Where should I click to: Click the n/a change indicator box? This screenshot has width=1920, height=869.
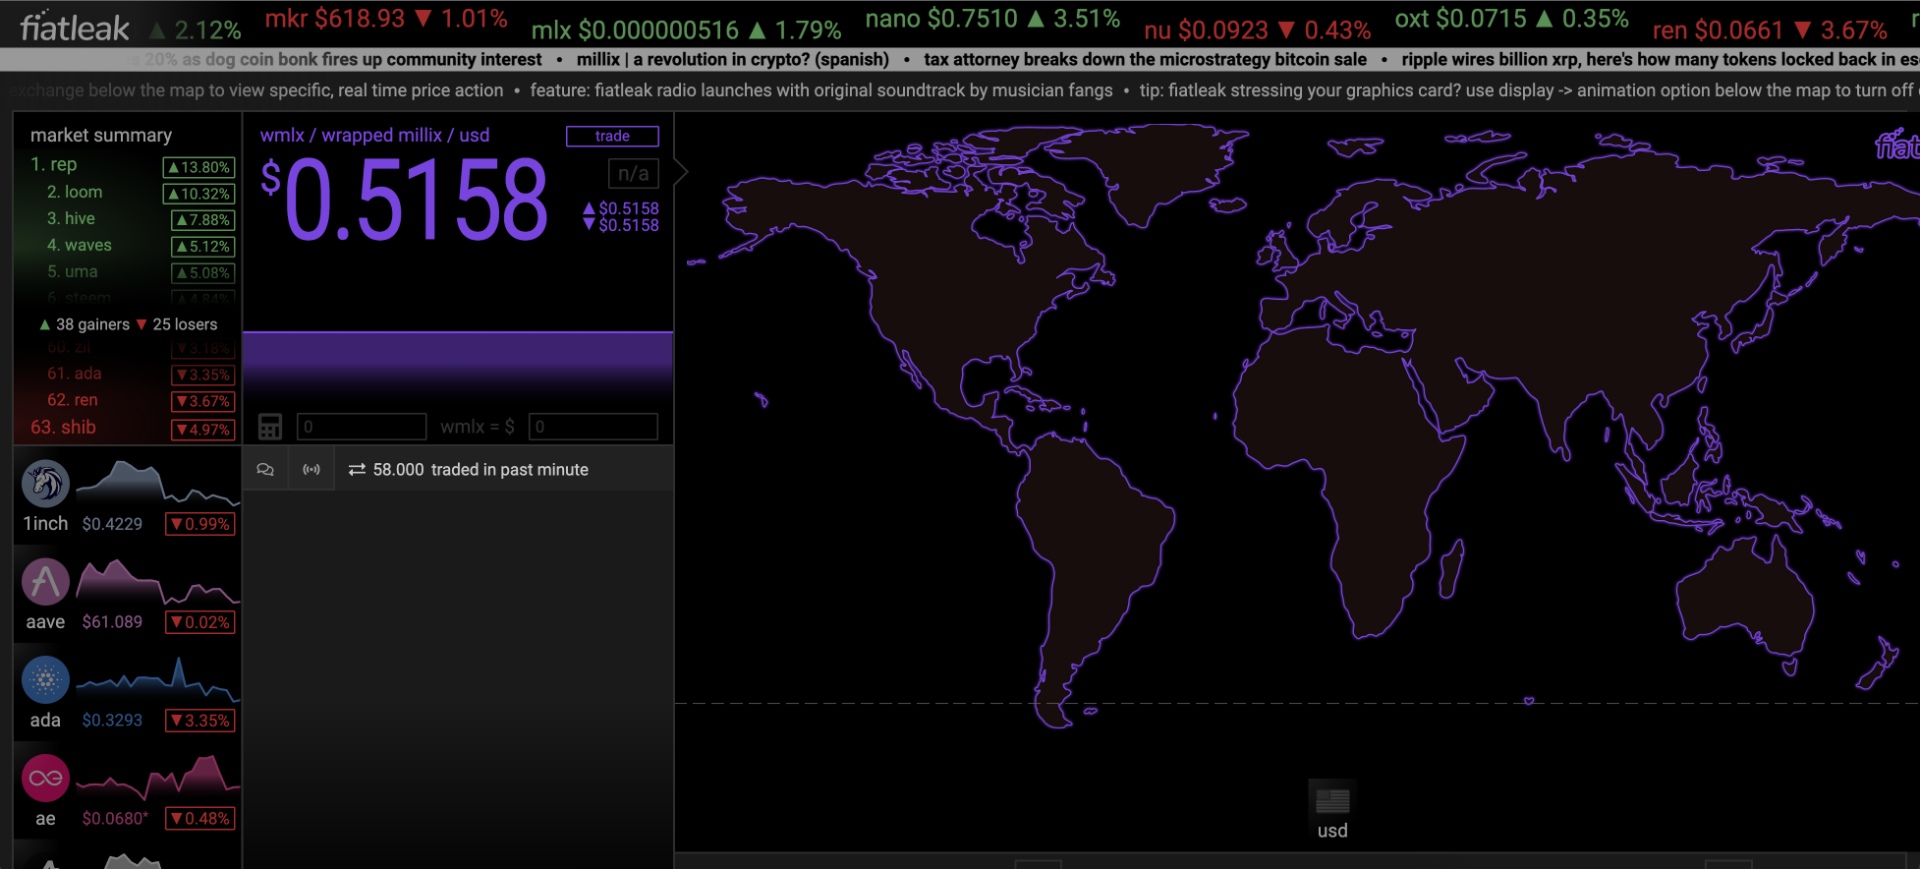tap(633, 174)
